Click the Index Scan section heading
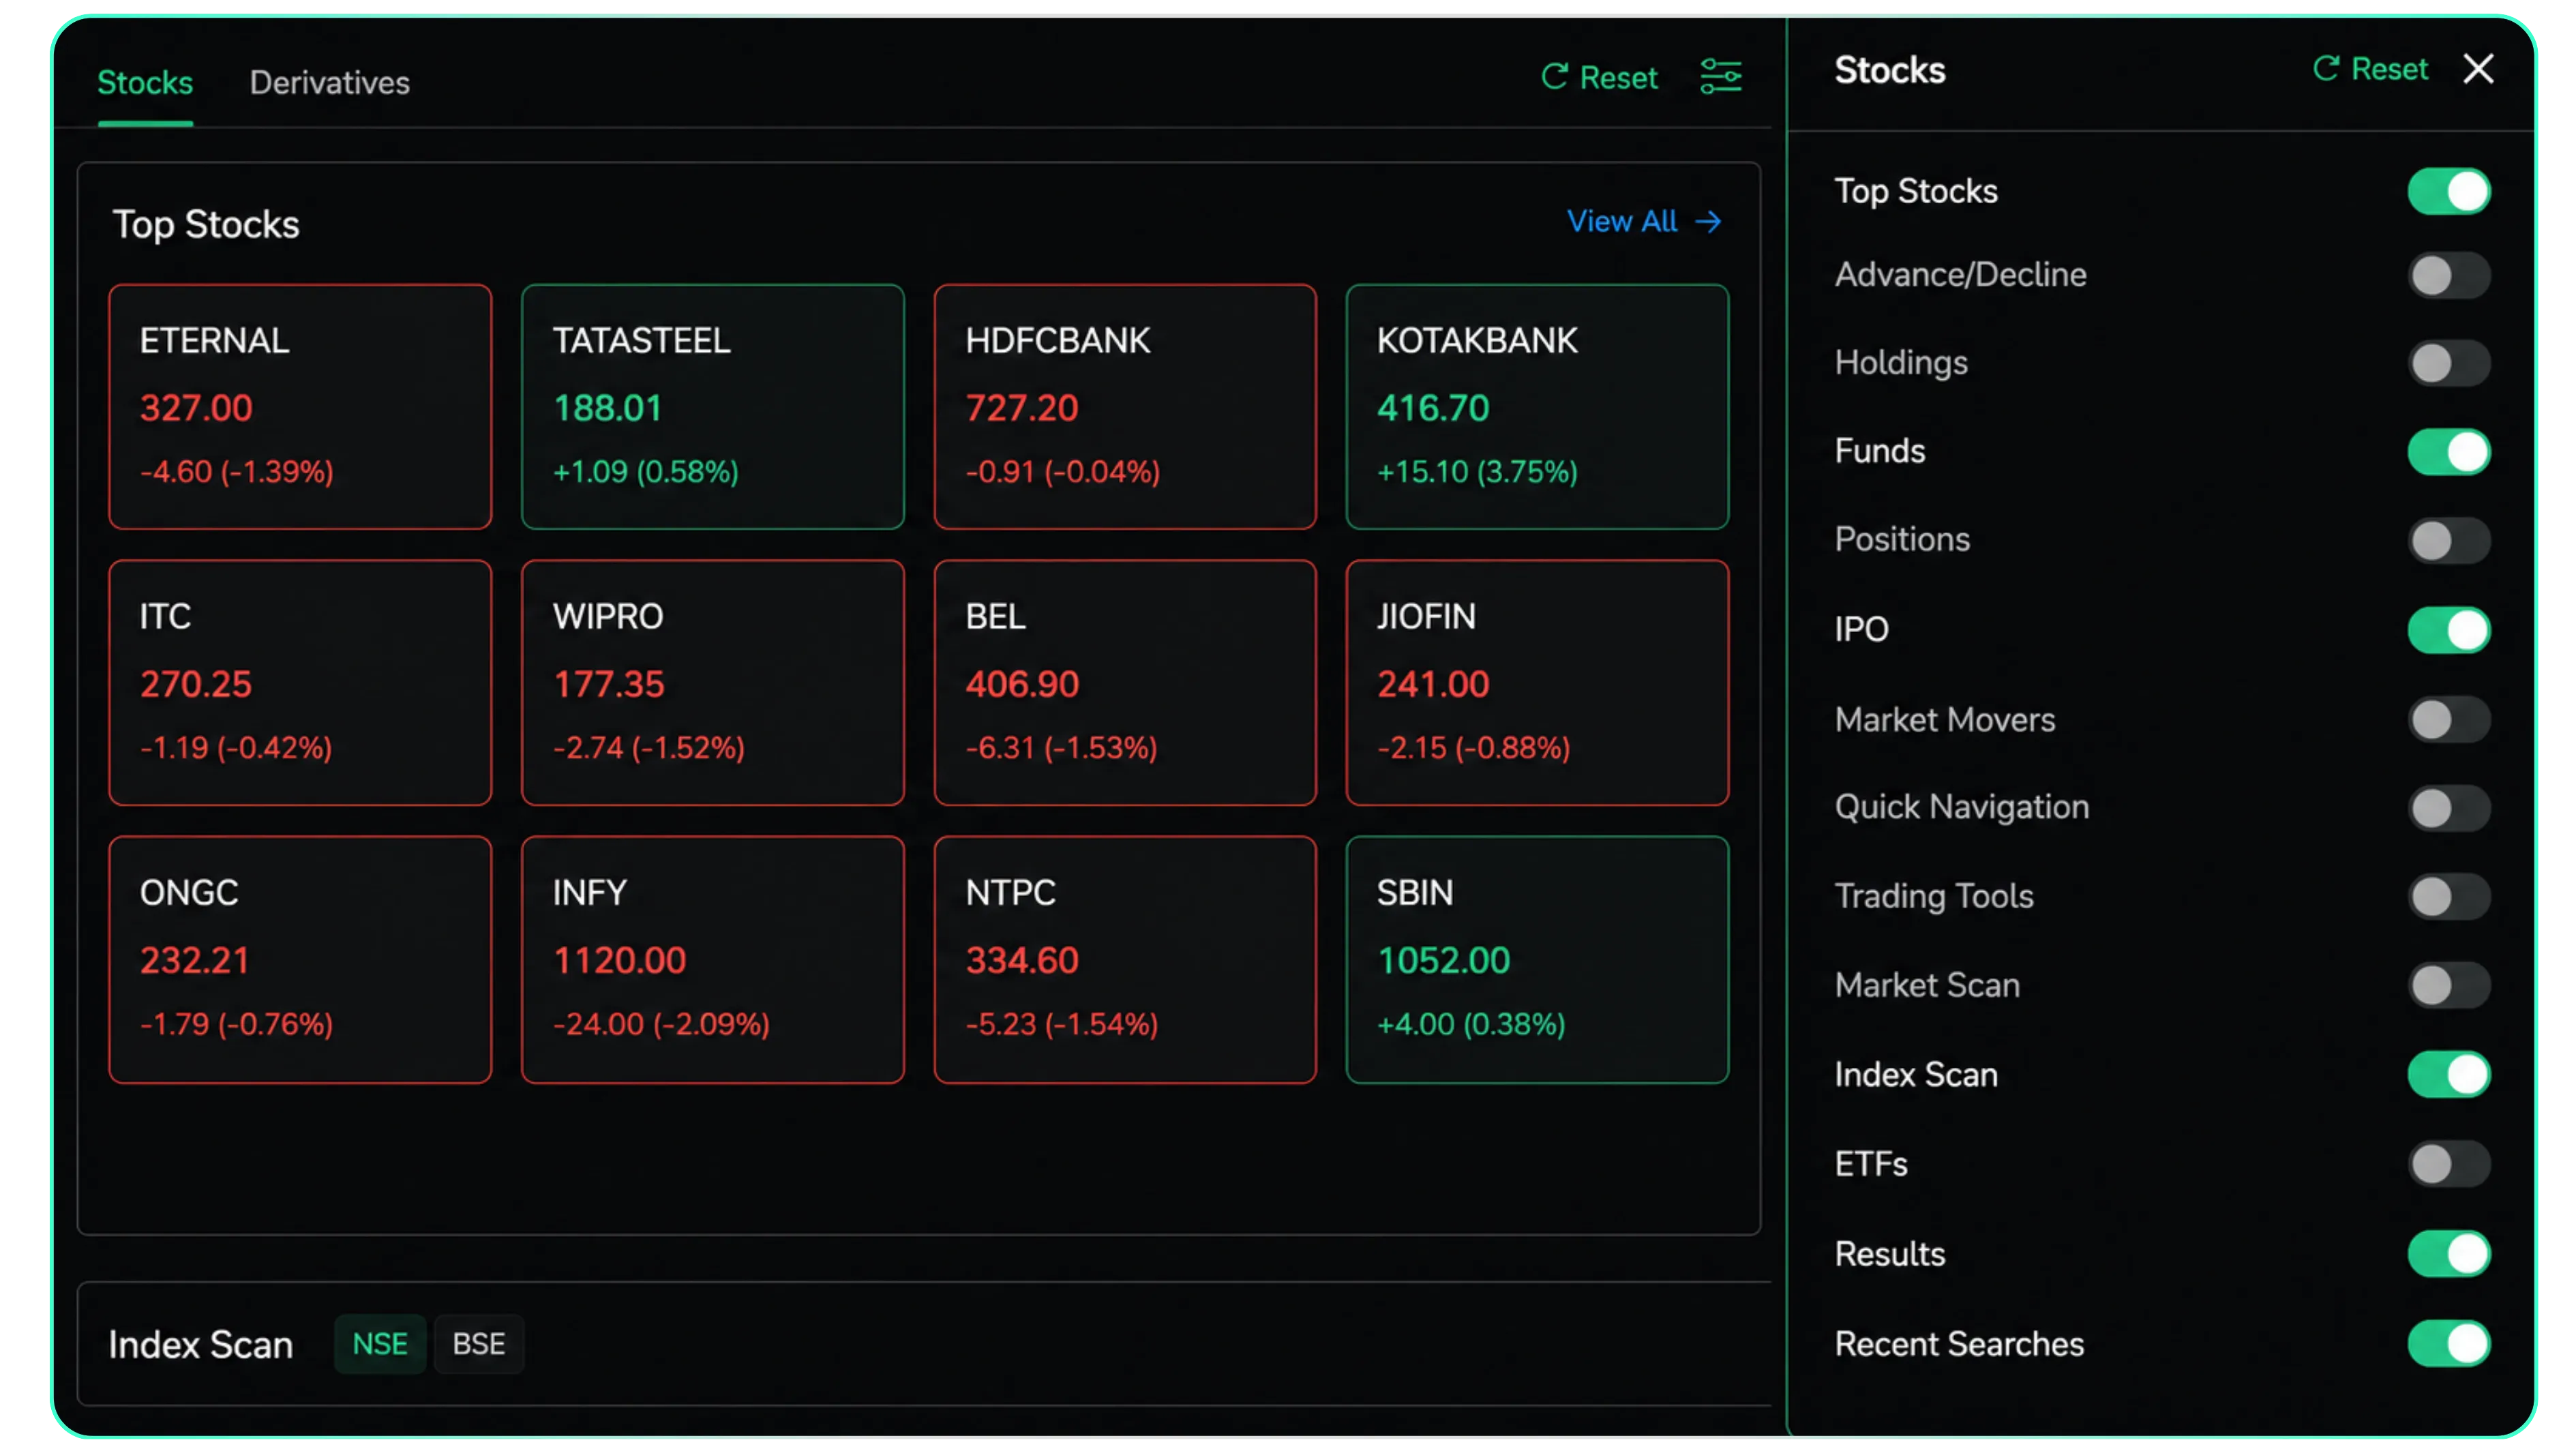Viewport: 2576px width, 1449px height. click(200, 1345)
